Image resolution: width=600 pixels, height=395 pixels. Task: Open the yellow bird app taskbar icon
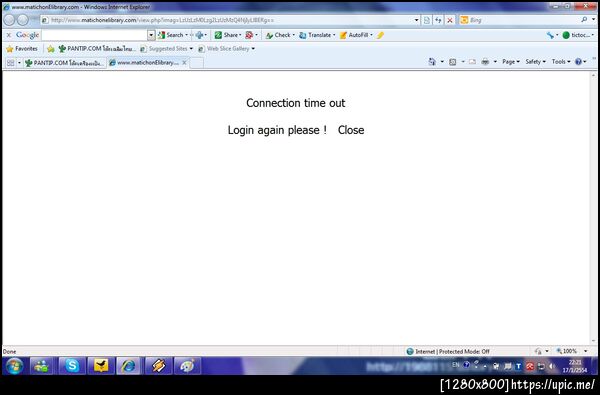(101, 366)
